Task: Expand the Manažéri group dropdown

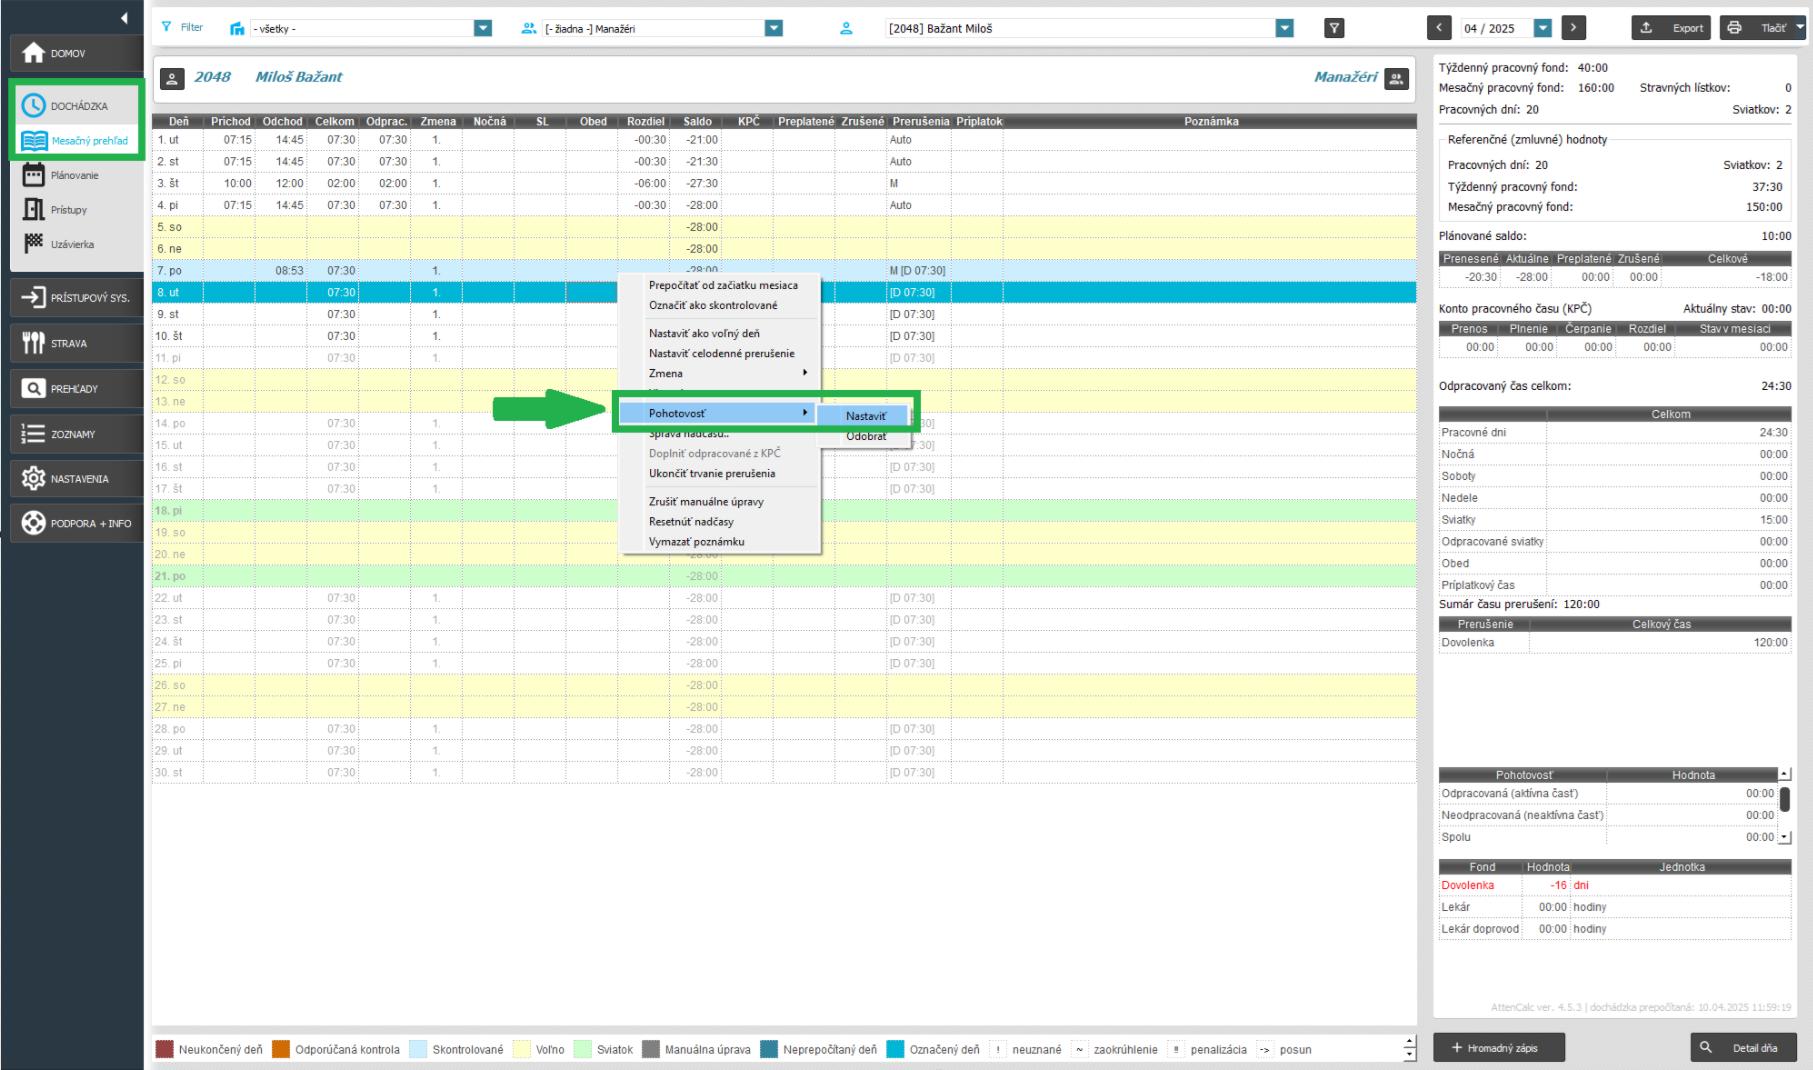Action: point(773,28)
